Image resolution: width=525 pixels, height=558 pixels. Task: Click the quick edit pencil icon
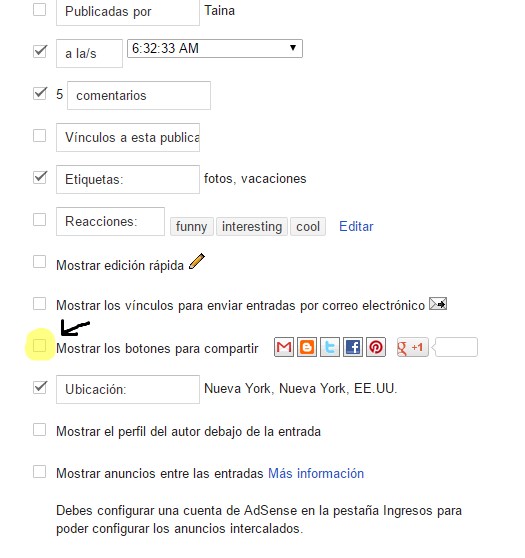pos(196,261)
